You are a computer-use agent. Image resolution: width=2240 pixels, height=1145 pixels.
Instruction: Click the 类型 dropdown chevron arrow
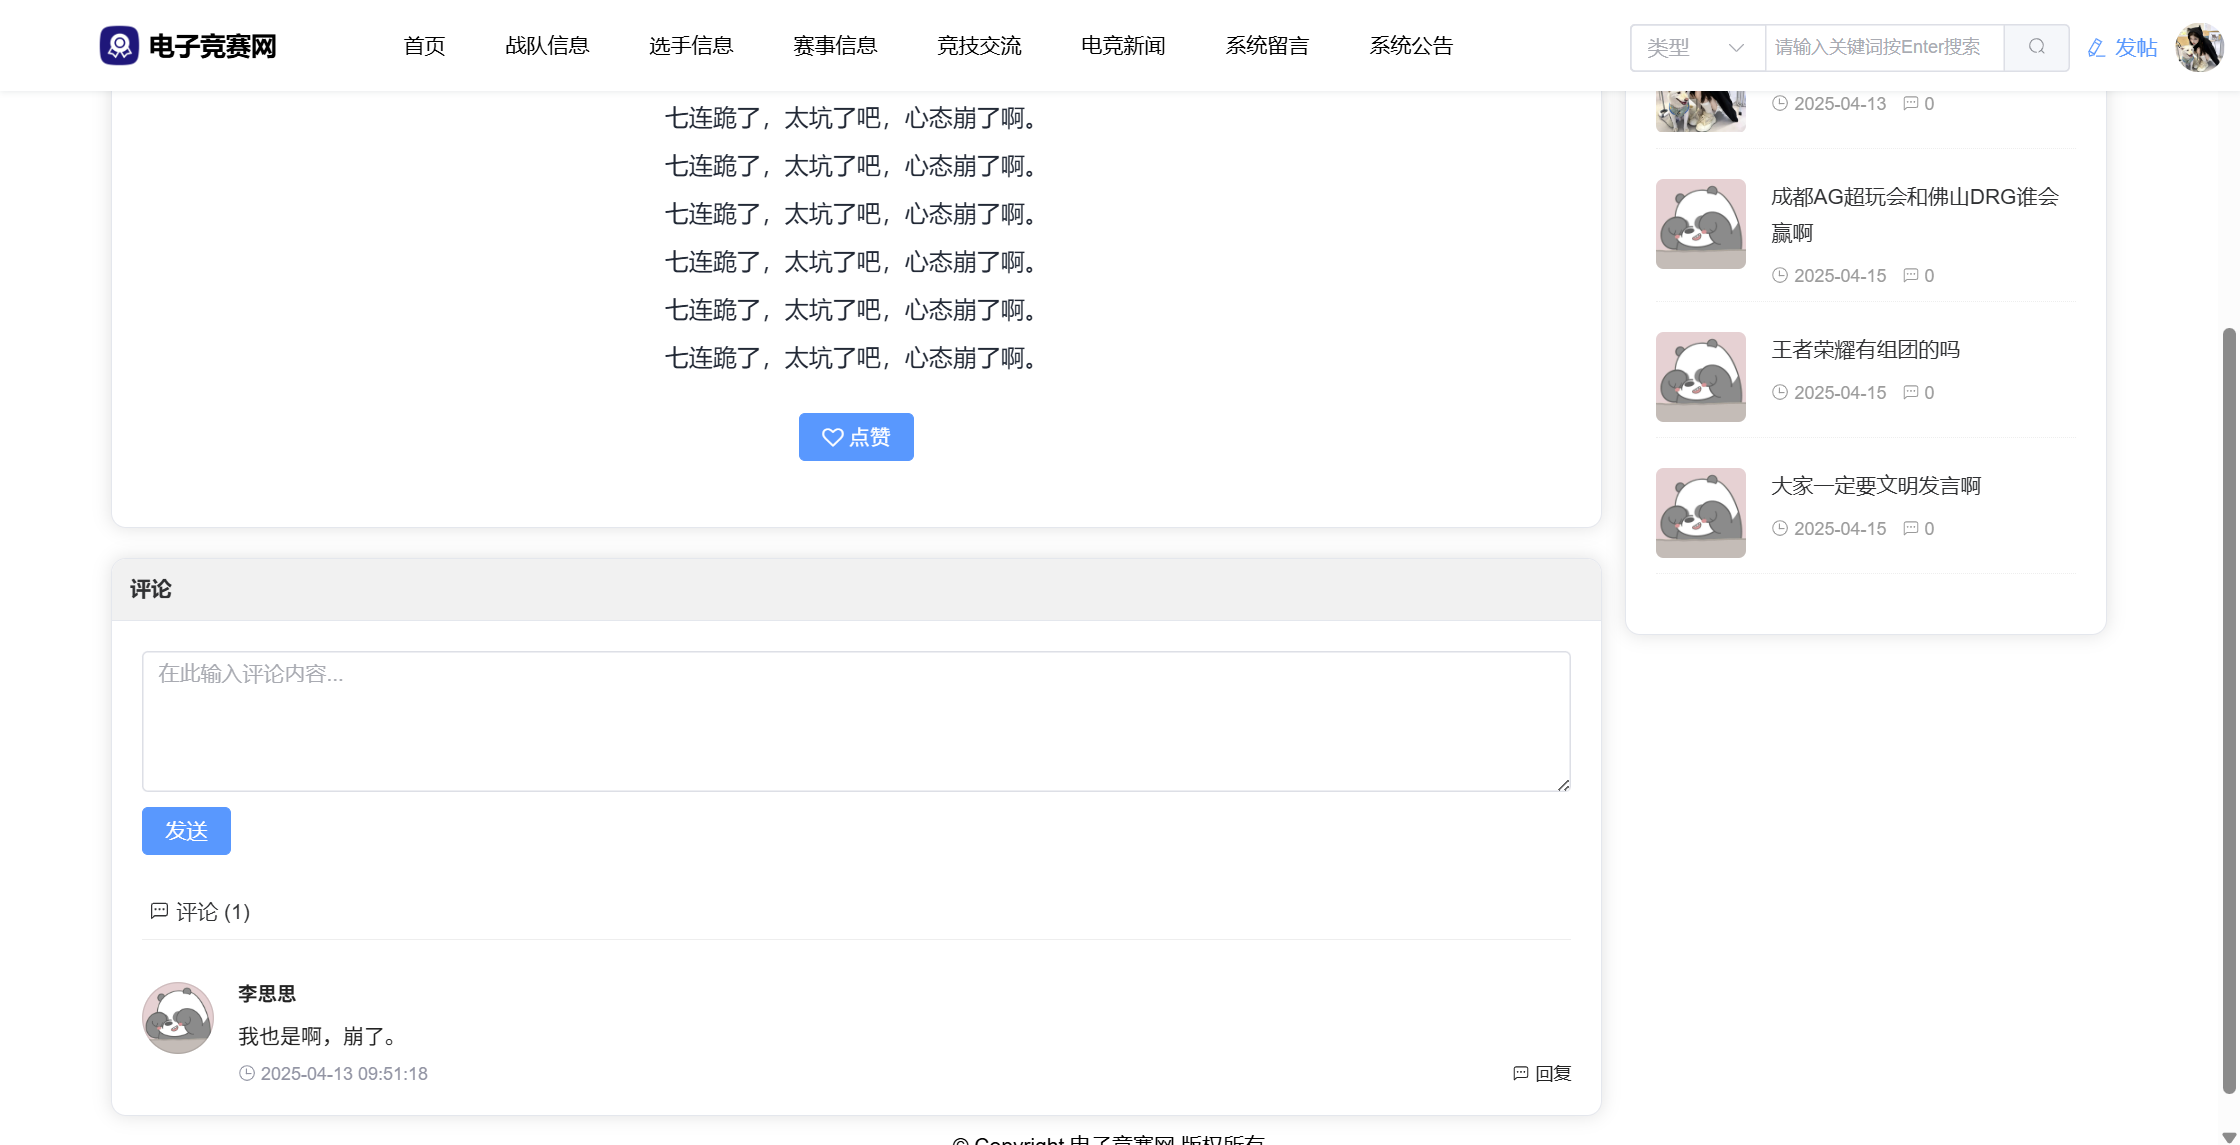coord(1736,47)
